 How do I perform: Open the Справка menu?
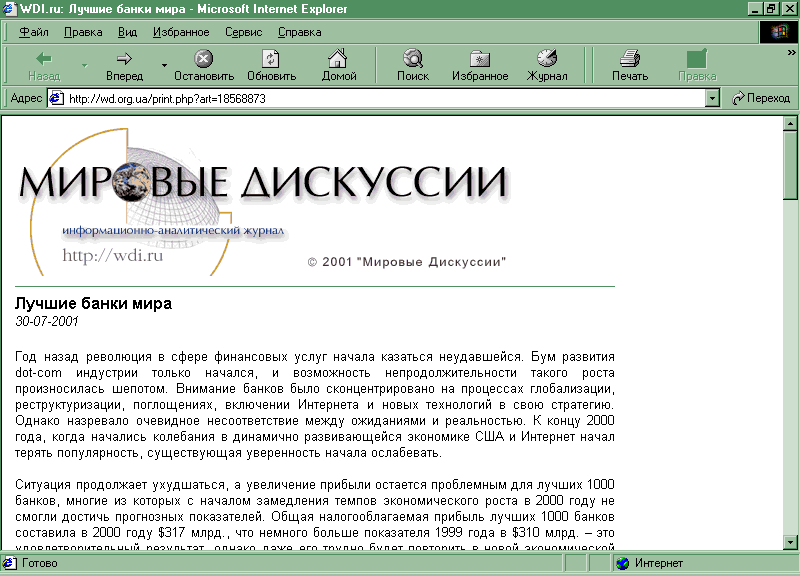point(299,32)
